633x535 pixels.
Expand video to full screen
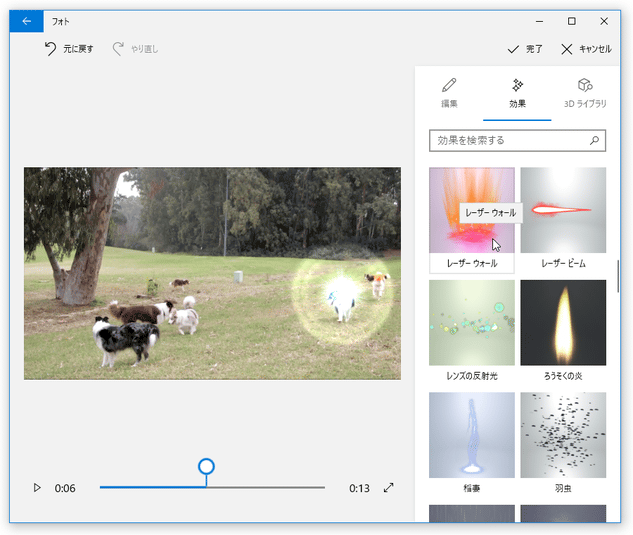(389, 488)
